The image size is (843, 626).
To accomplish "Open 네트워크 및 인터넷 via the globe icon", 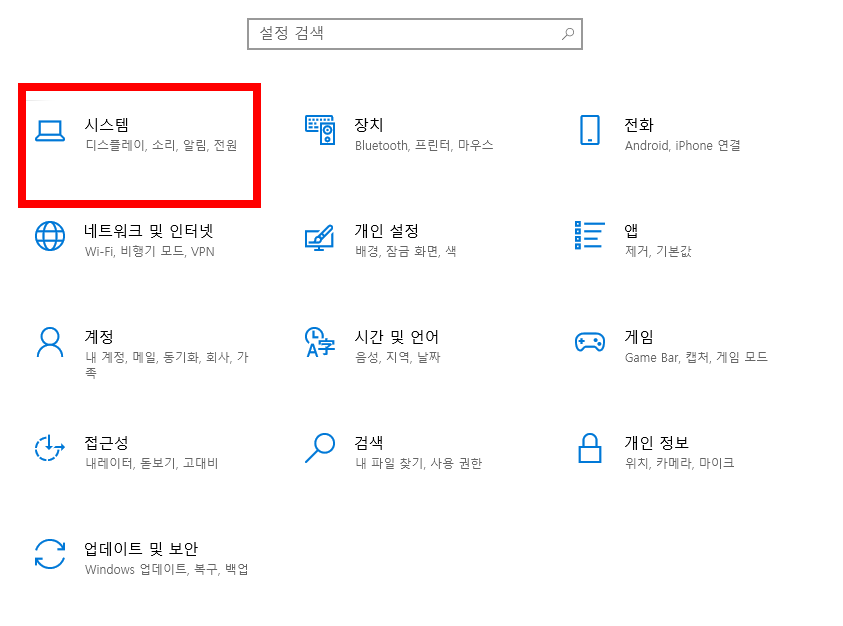I will point(49,237).
